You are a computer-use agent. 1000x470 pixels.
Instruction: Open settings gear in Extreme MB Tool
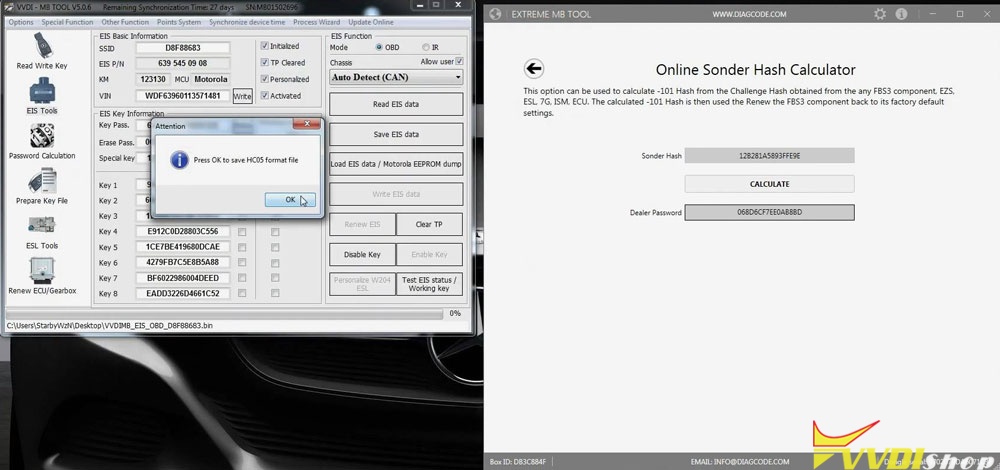click(880, 13)
